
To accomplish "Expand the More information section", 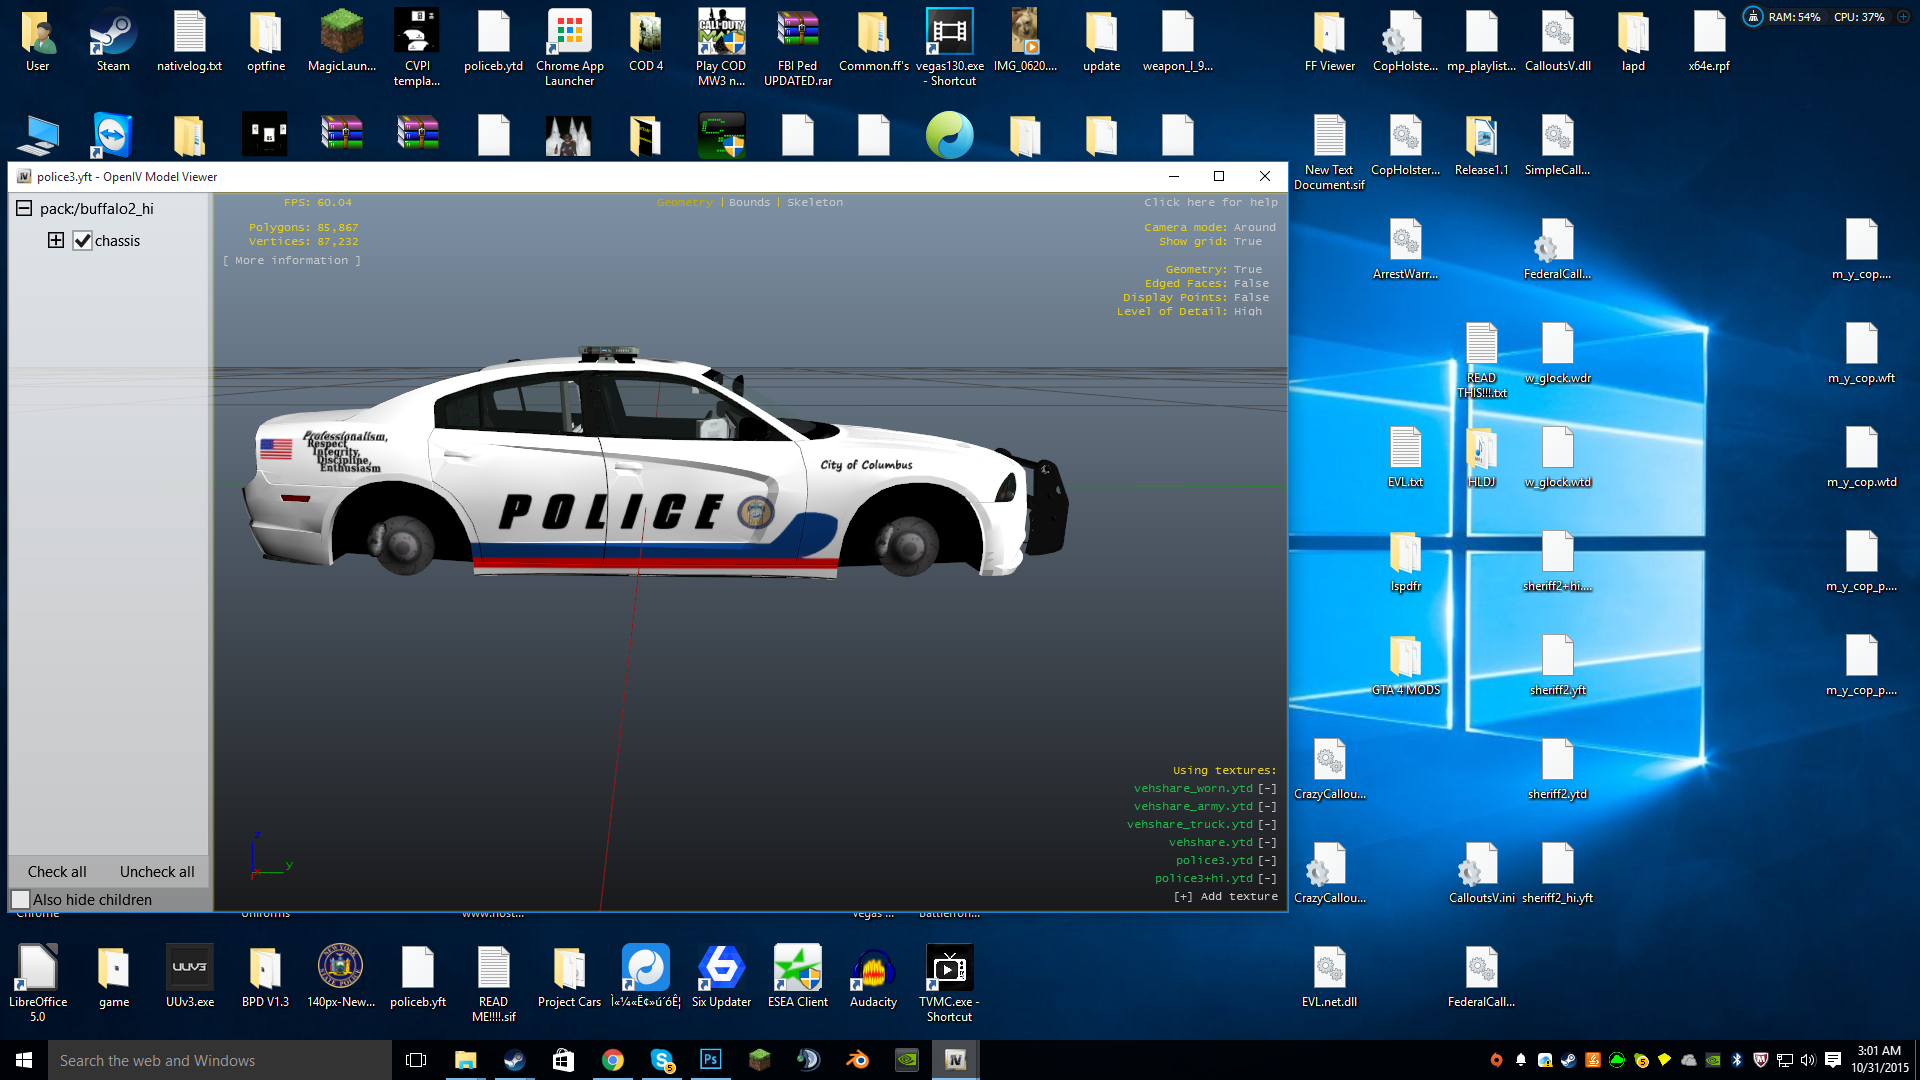I will pos(291,260).
